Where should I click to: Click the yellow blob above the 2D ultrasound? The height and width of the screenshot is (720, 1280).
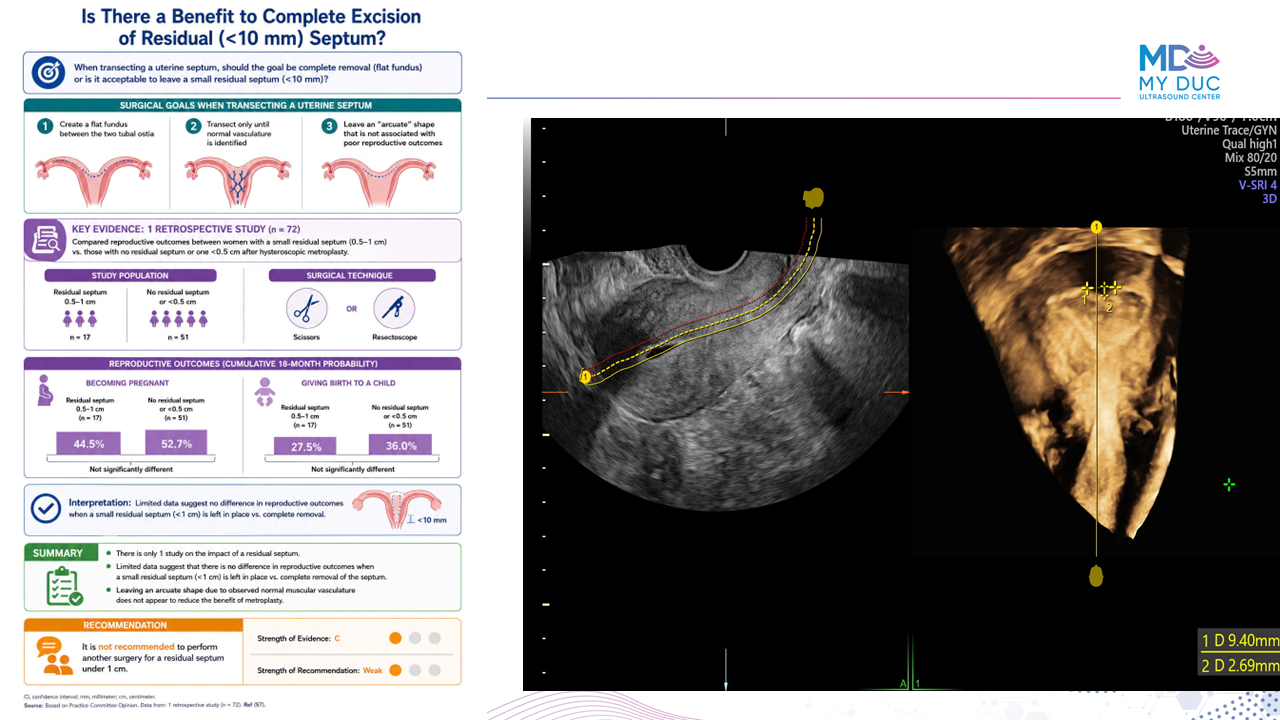[813, 198]
